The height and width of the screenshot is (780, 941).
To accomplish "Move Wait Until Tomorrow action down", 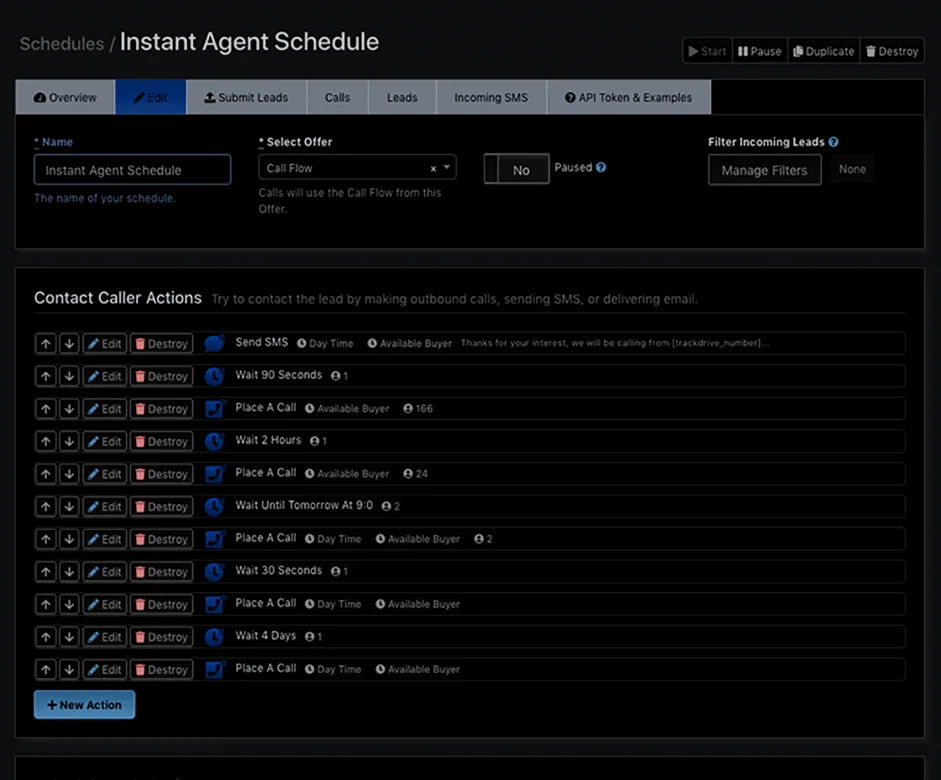I will 69,506.
